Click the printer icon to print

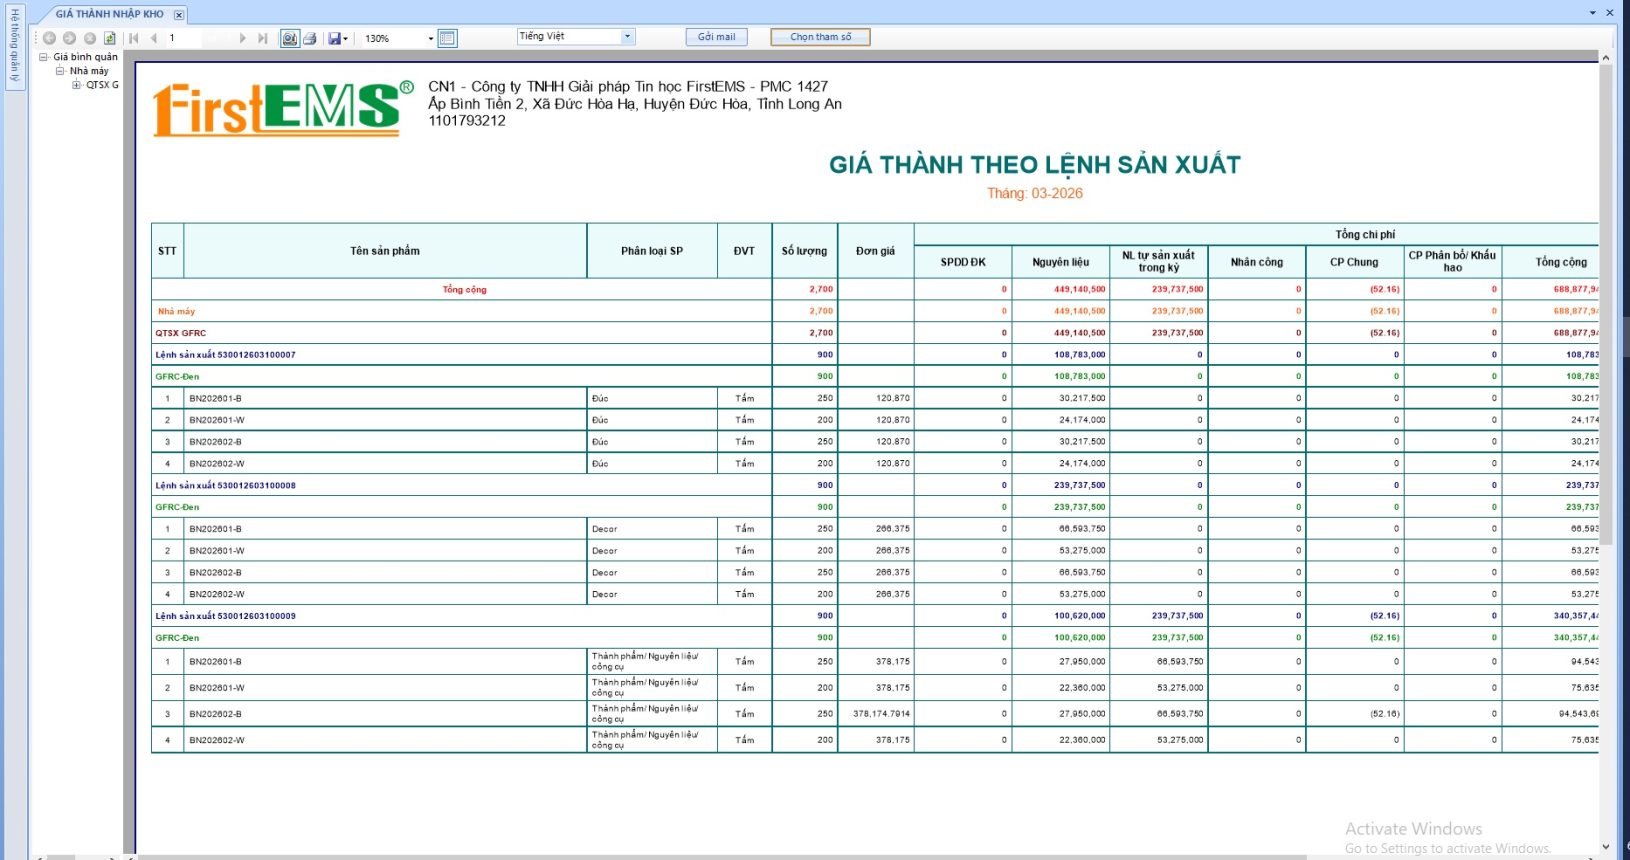(310, 38)
